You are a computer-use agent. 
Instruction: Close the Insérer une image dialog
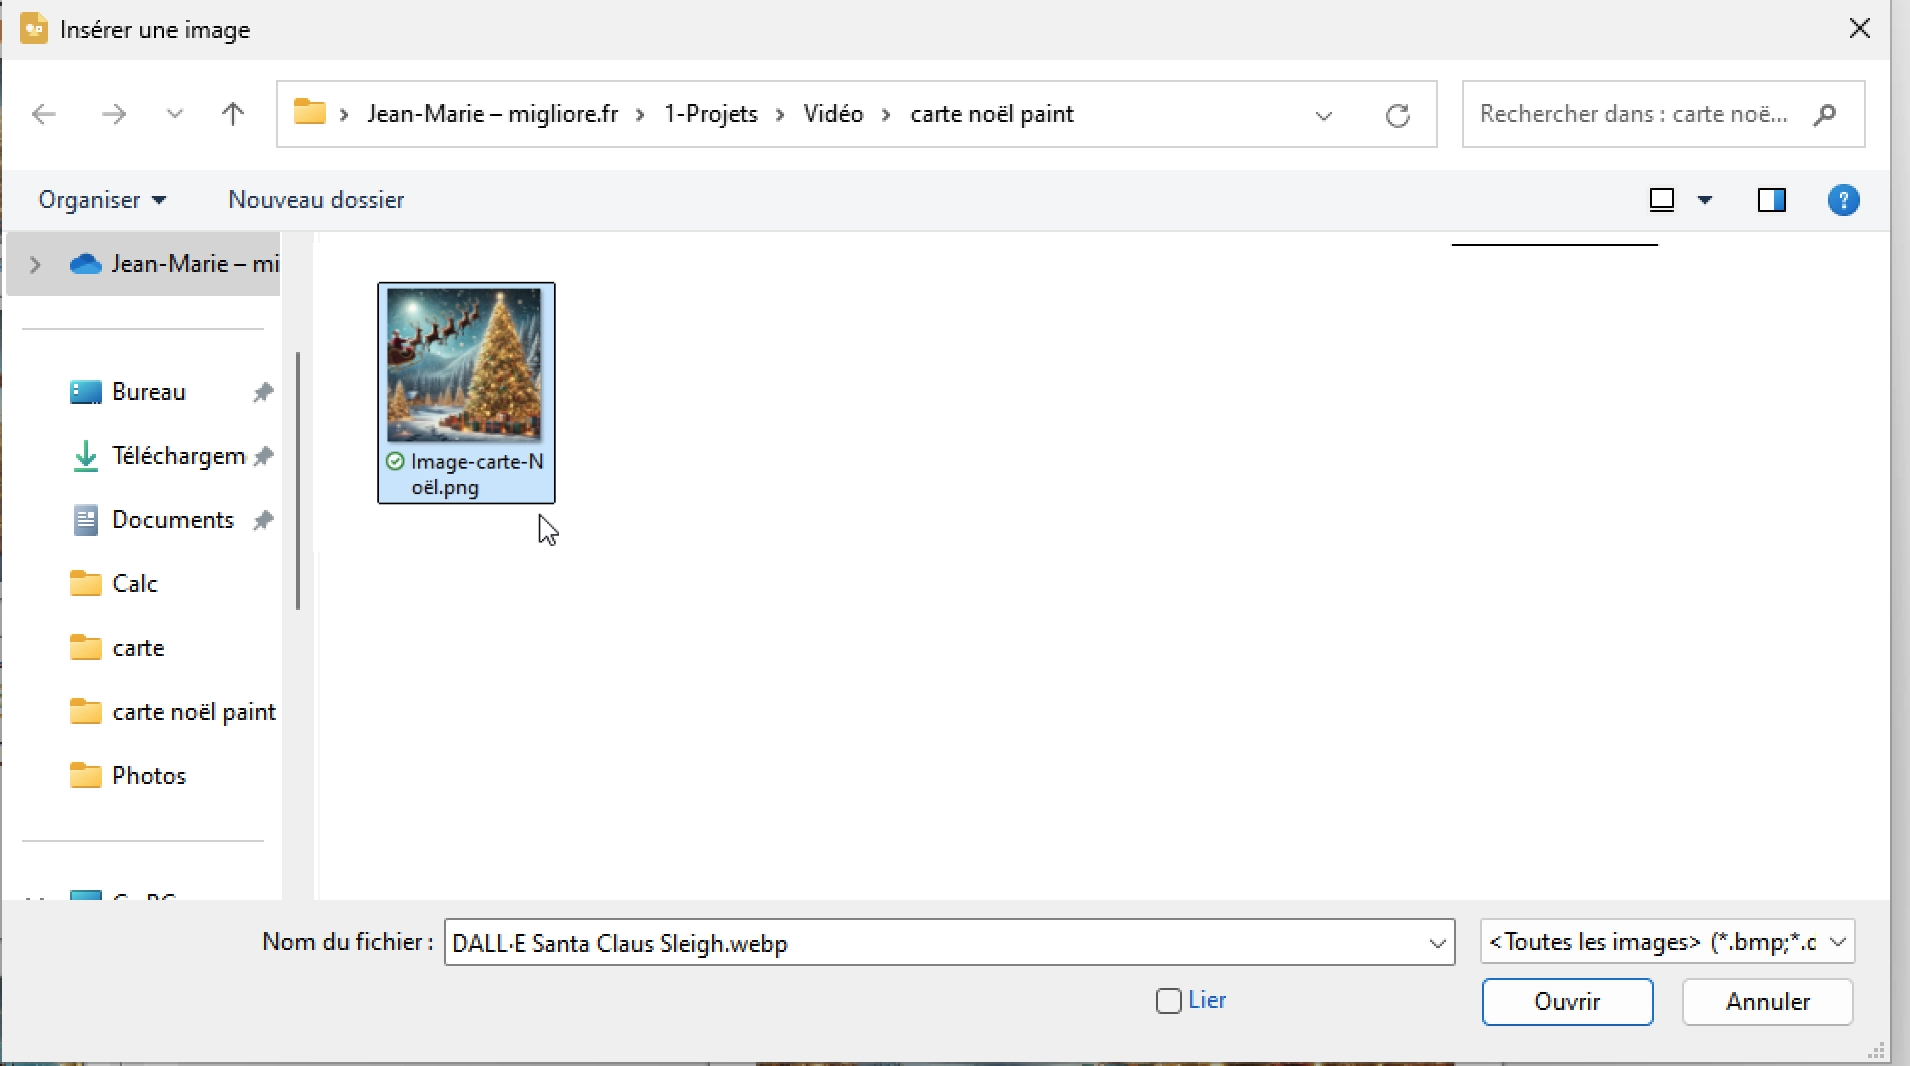click(1860, 28)
